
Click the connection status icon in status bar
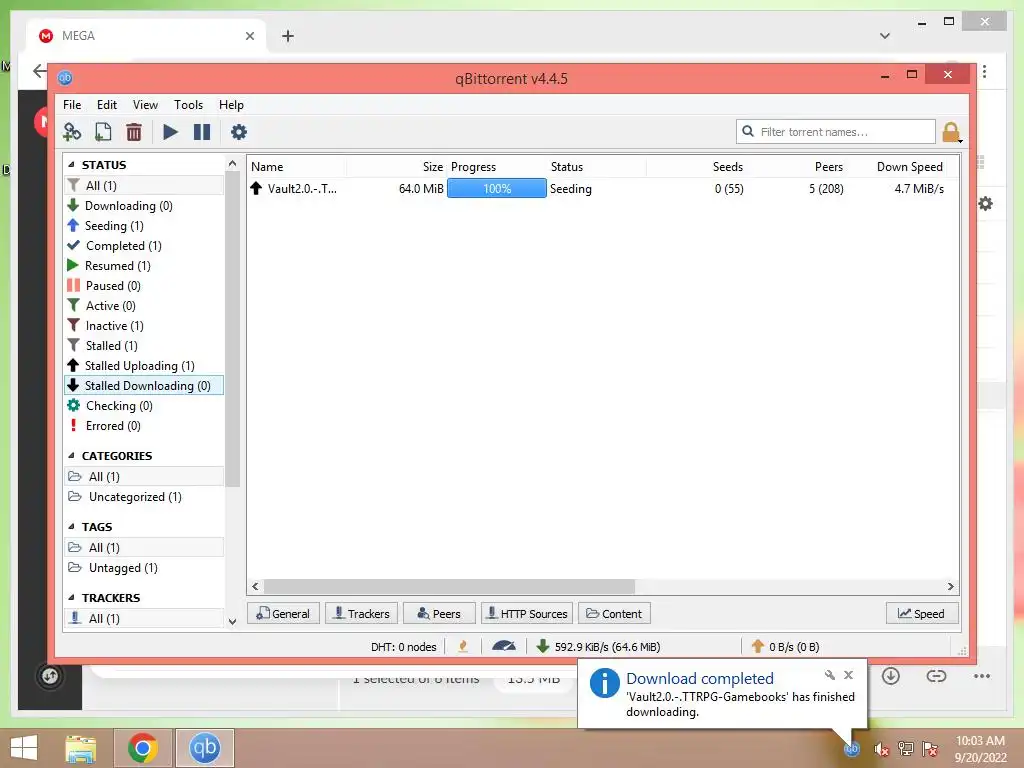click(x=464, y=647)
